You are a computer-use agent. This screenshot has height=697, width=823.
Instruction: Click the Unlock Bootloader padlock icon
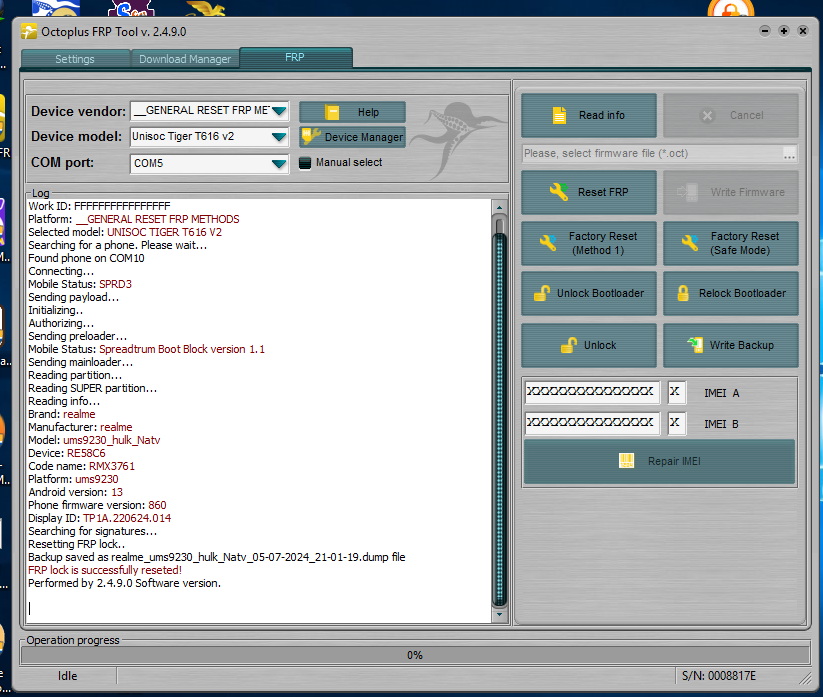(x=541, y=293)
